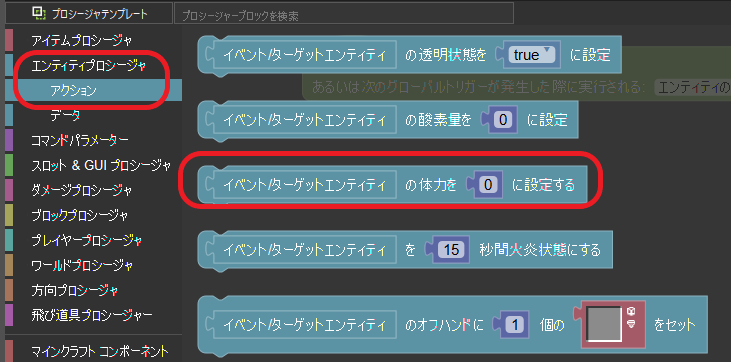Click the 0 value in the 酸素量 block
Viewport: 731px width, 362px height.
pos(503,120)
